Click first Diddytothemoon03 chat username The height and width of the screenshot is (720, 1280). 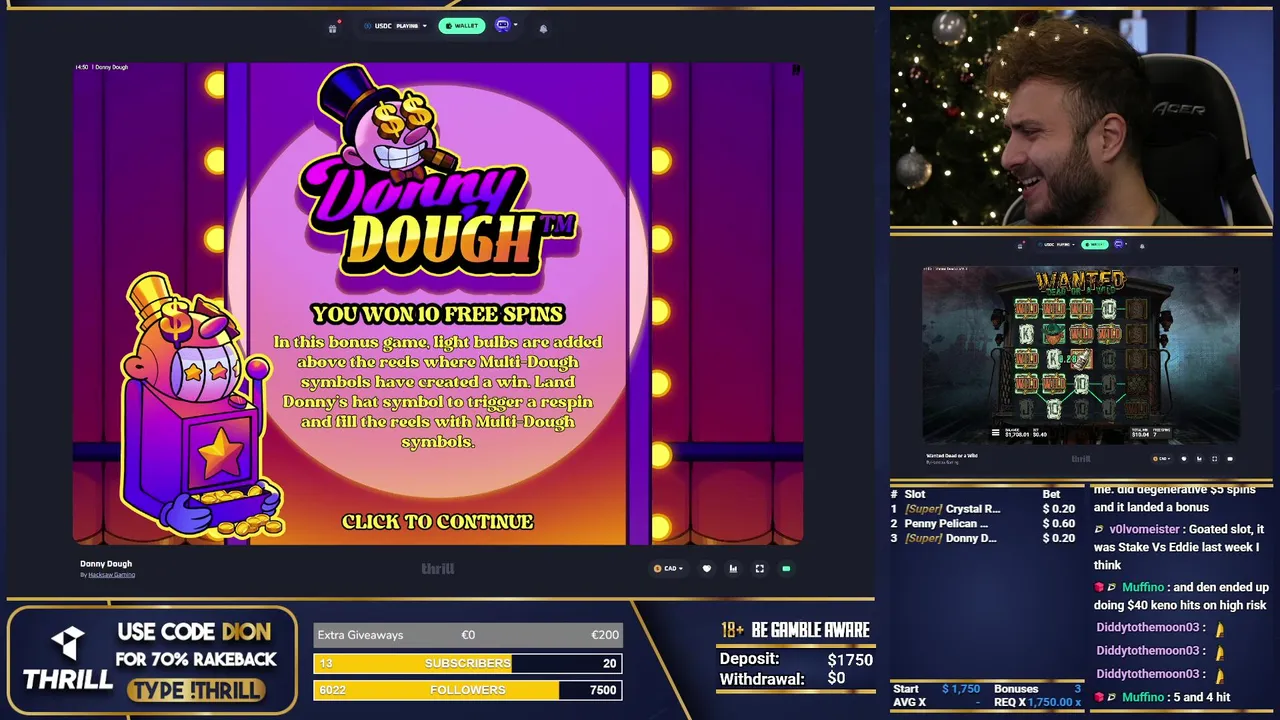pos(1147,627)
